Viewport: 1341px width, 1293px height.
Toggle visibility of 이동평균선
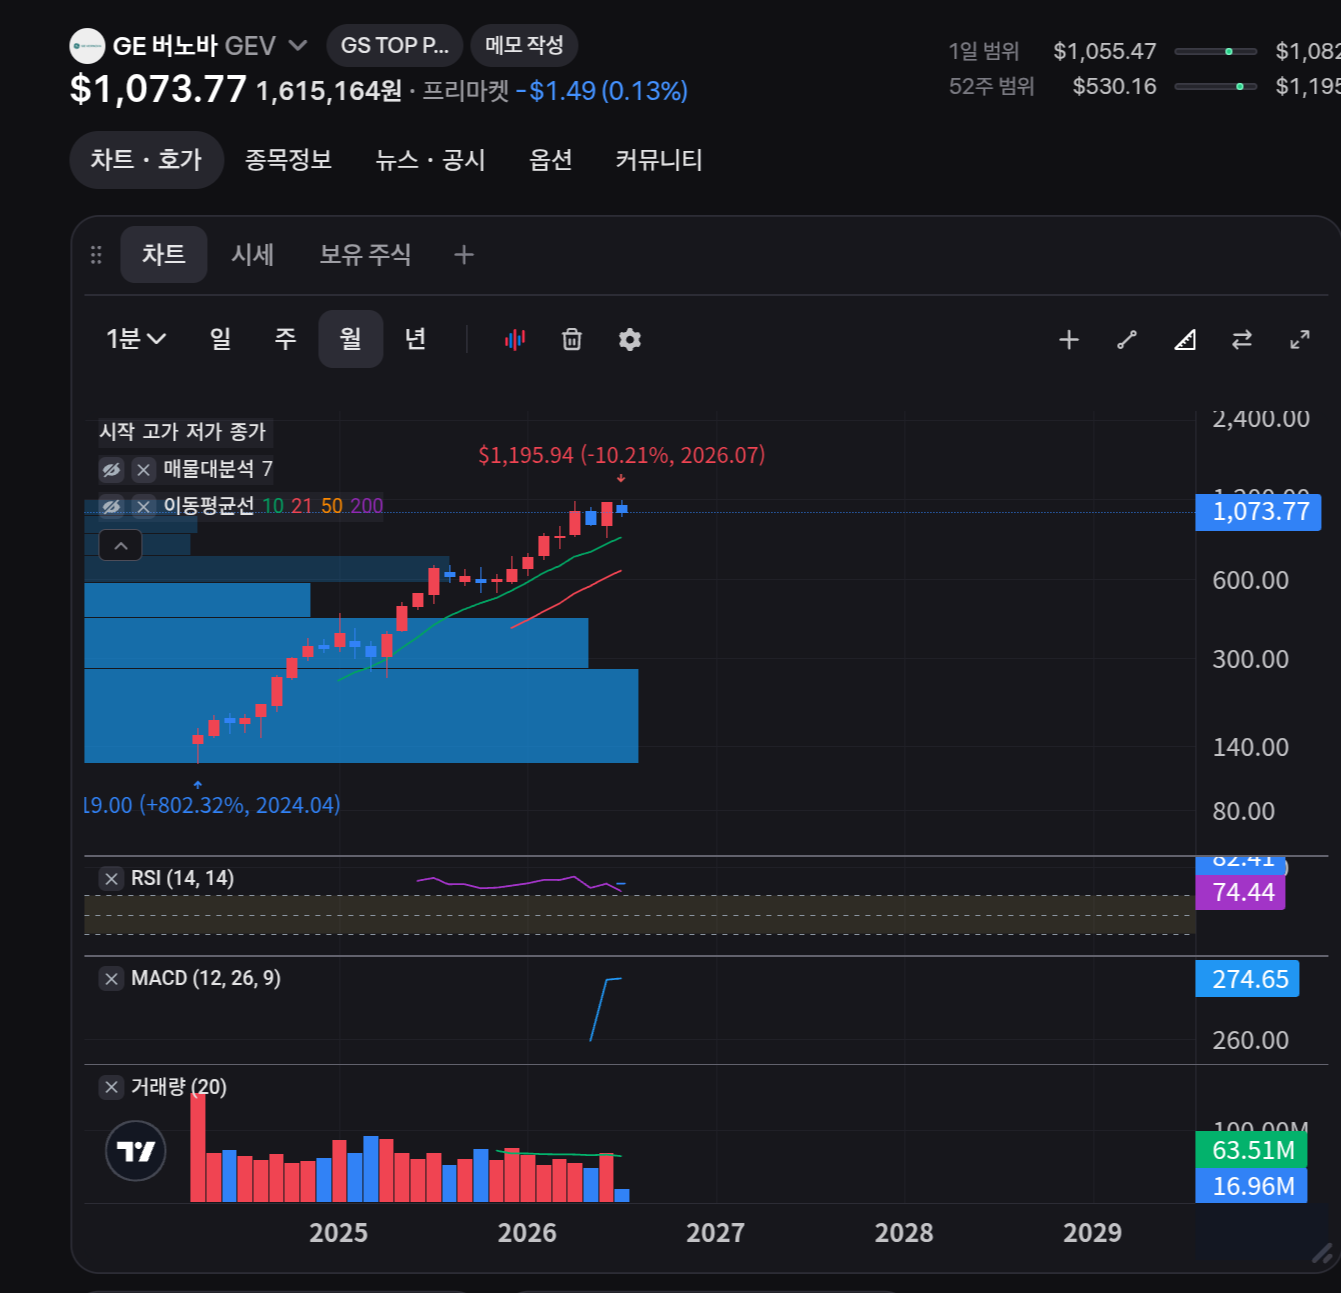(111, 506)
